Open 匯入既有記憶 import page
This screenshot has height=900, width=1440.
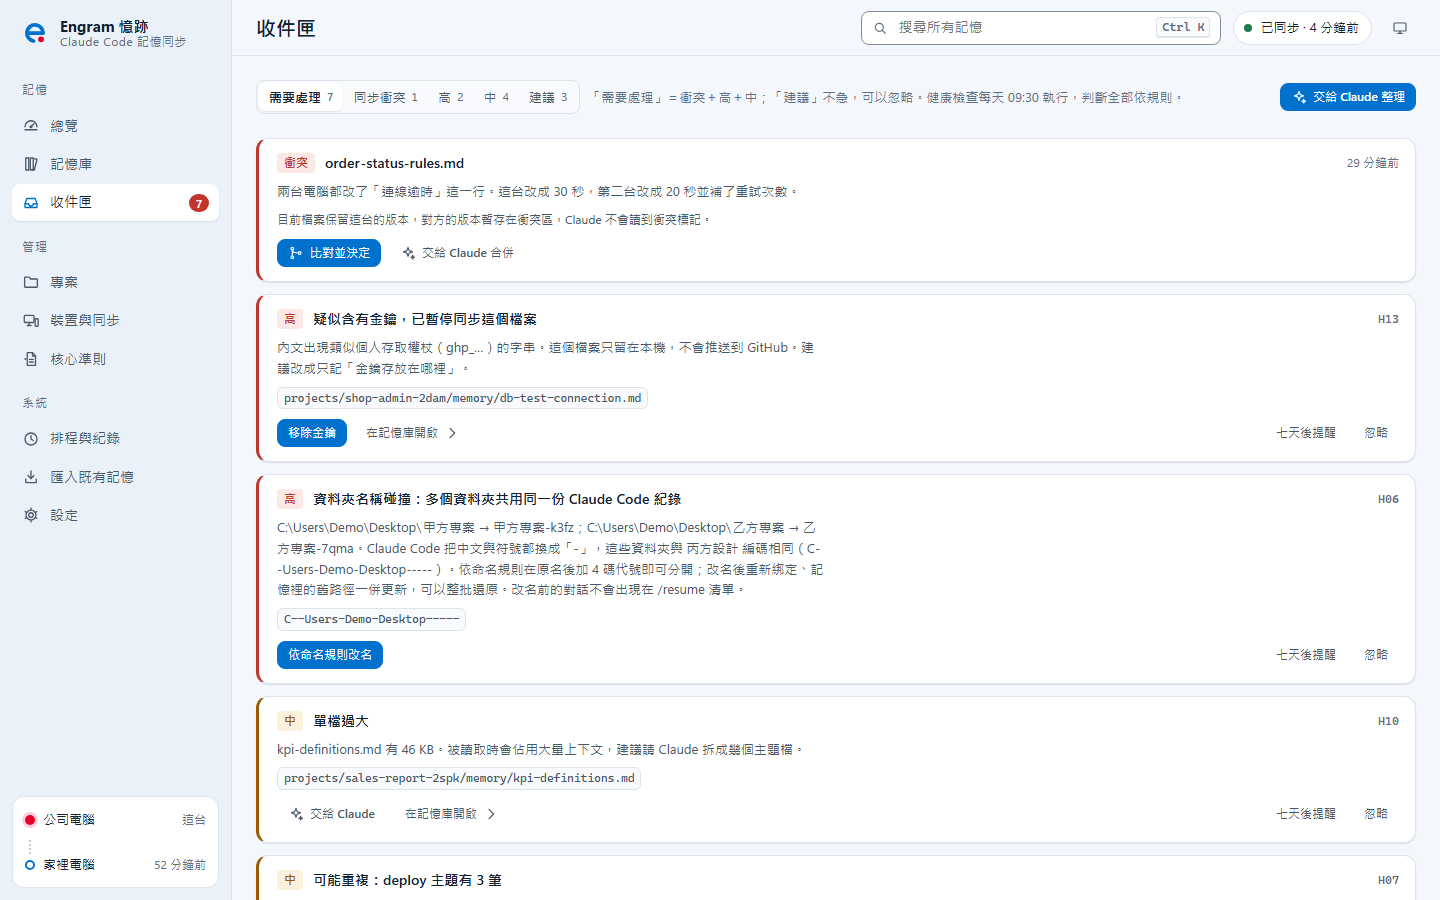[115, 477]
